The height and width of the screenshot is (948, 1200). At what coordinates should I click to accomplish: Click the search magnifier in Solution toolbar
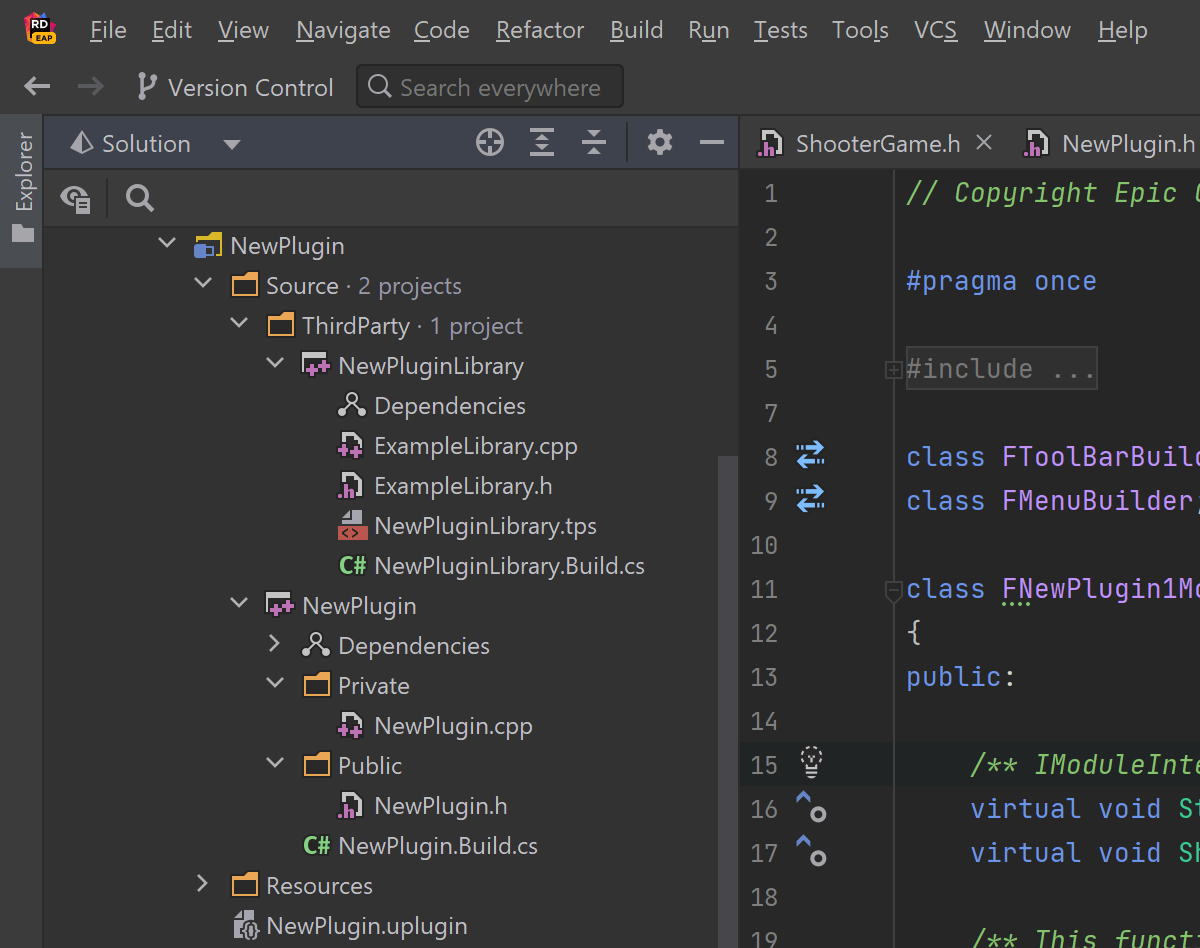coord(140,199)
